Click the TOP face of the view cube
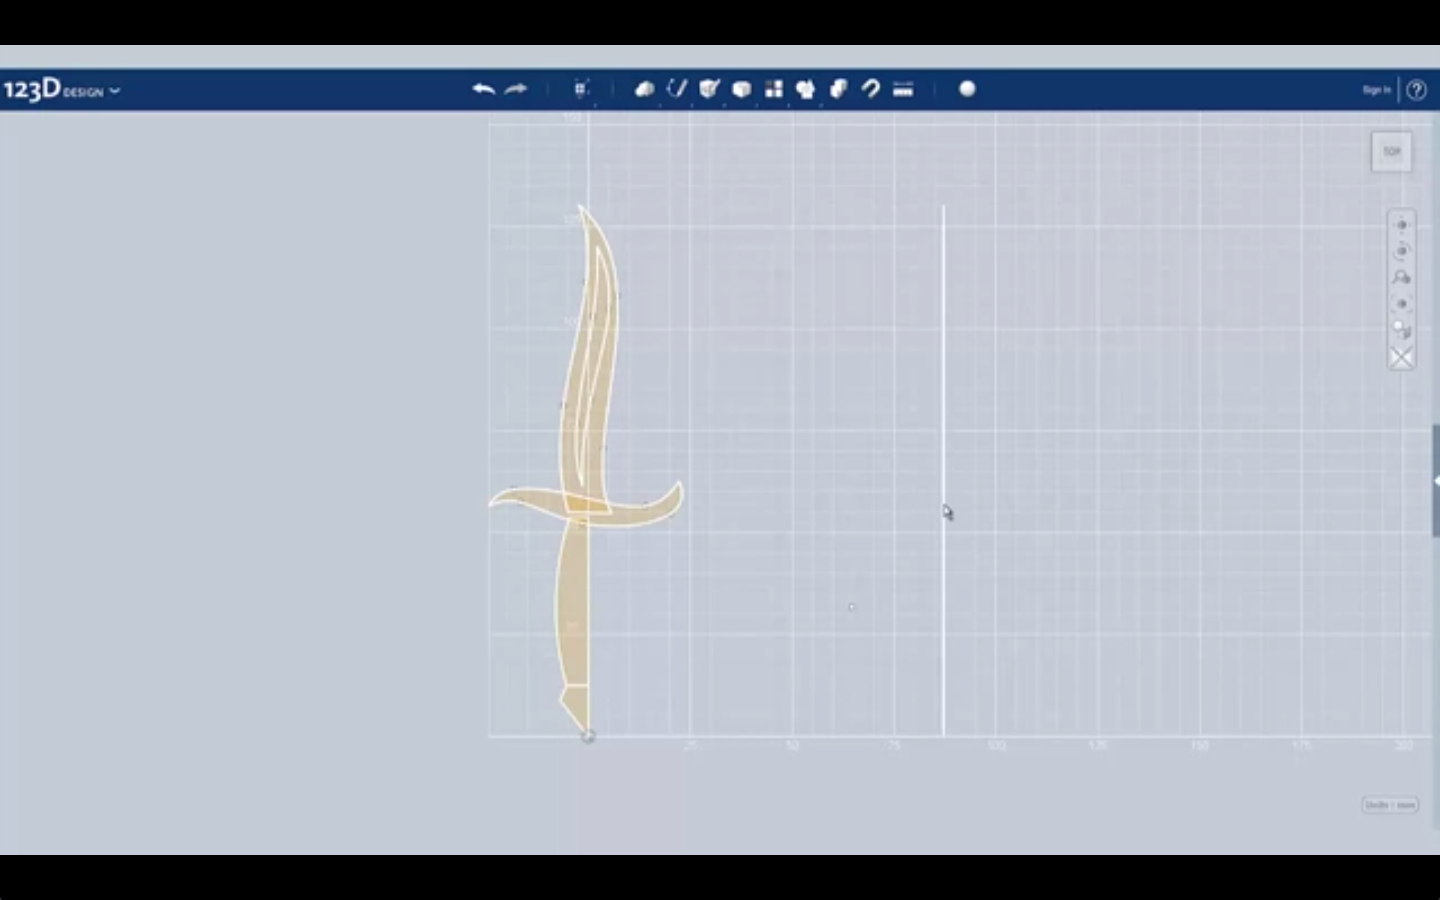This screenshot has width=1440, height=900. (x=1392, y=151)
